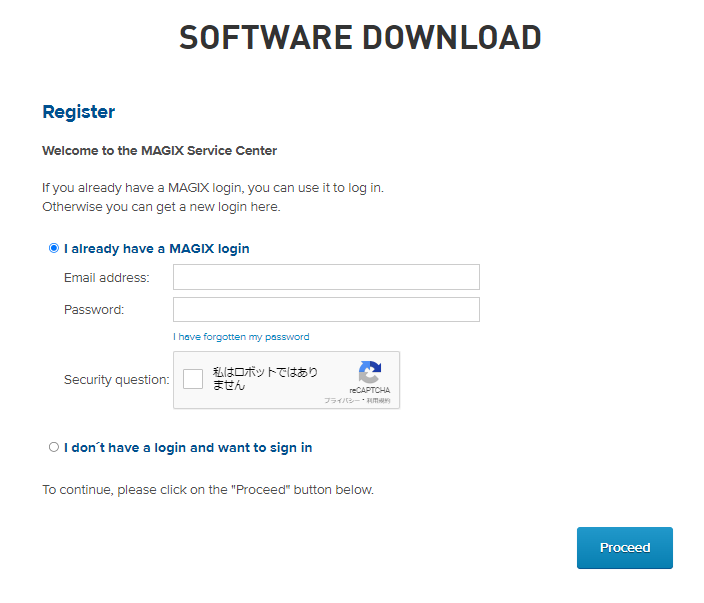Click the Register heading
This screenshot has height=603, width=704.
(79, 112)
